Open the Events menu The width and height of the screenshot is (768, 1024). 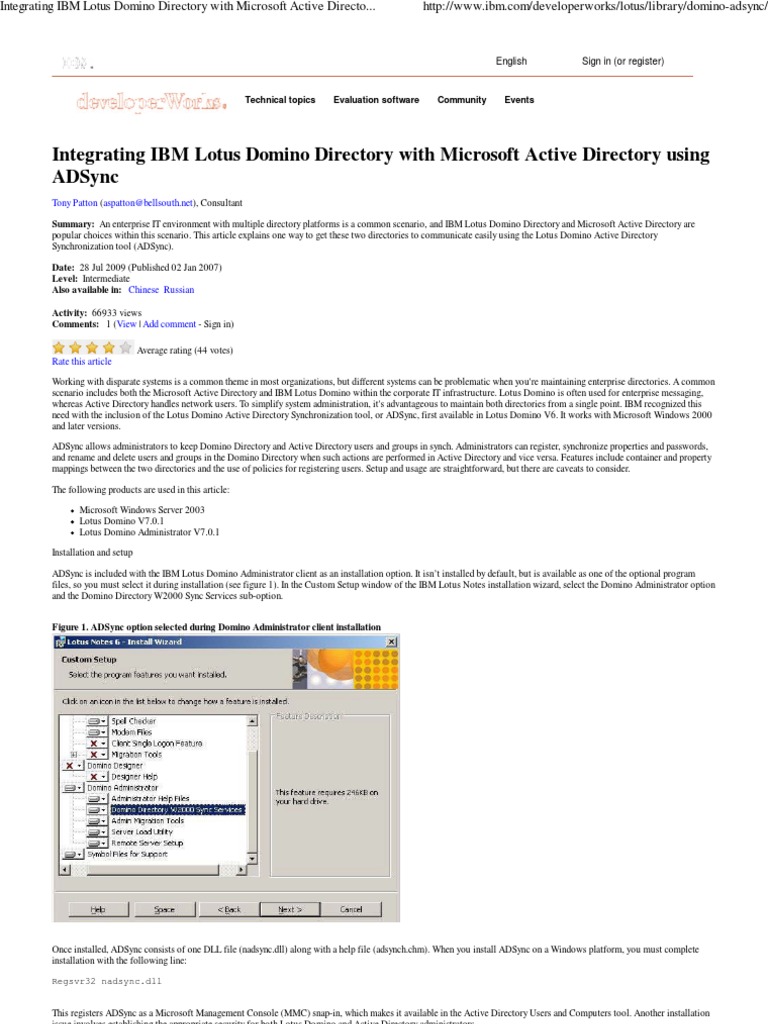(x=519, y=100)
